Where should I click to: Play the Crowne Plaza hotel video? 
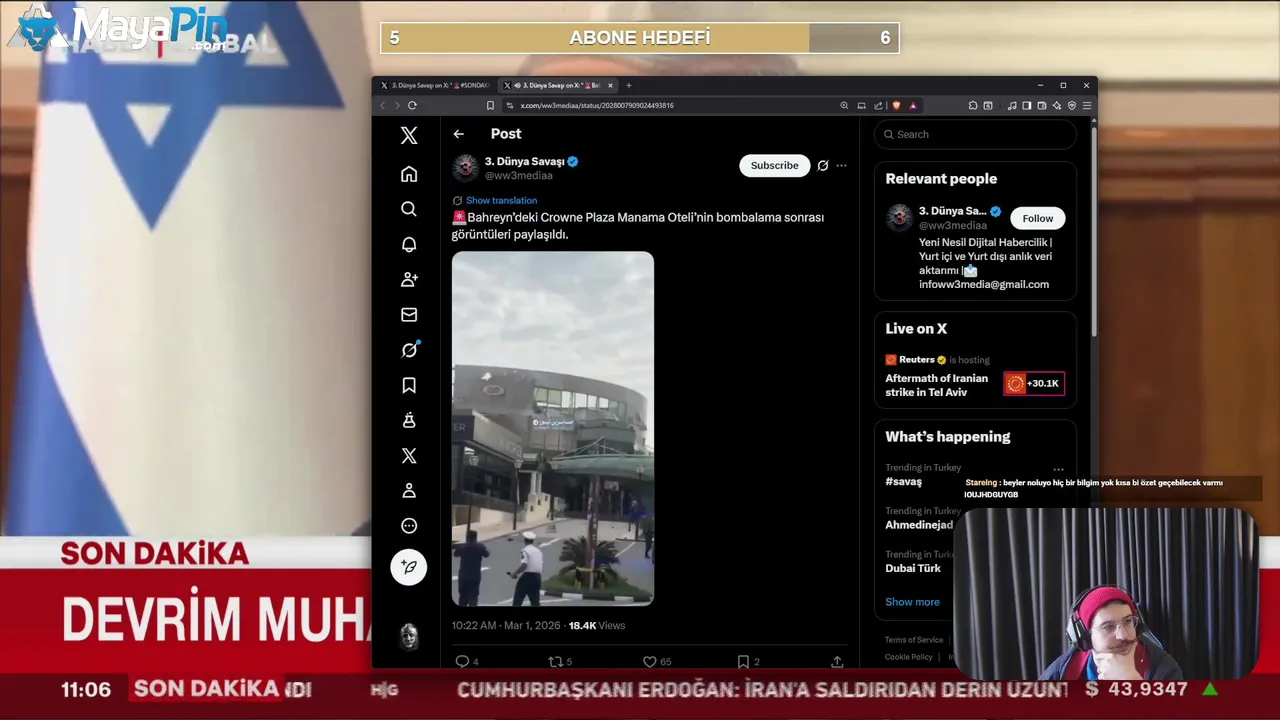click(553, 429)
